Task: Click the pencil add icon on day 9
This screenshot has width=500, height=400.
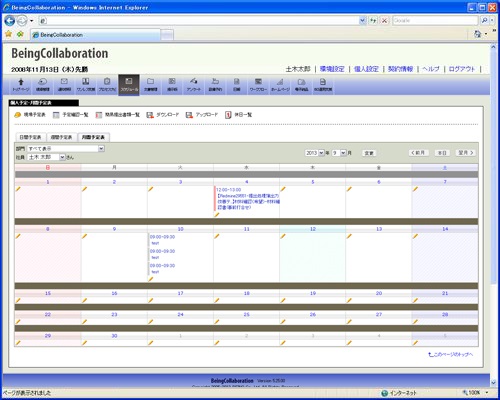Action: (84, 236)
